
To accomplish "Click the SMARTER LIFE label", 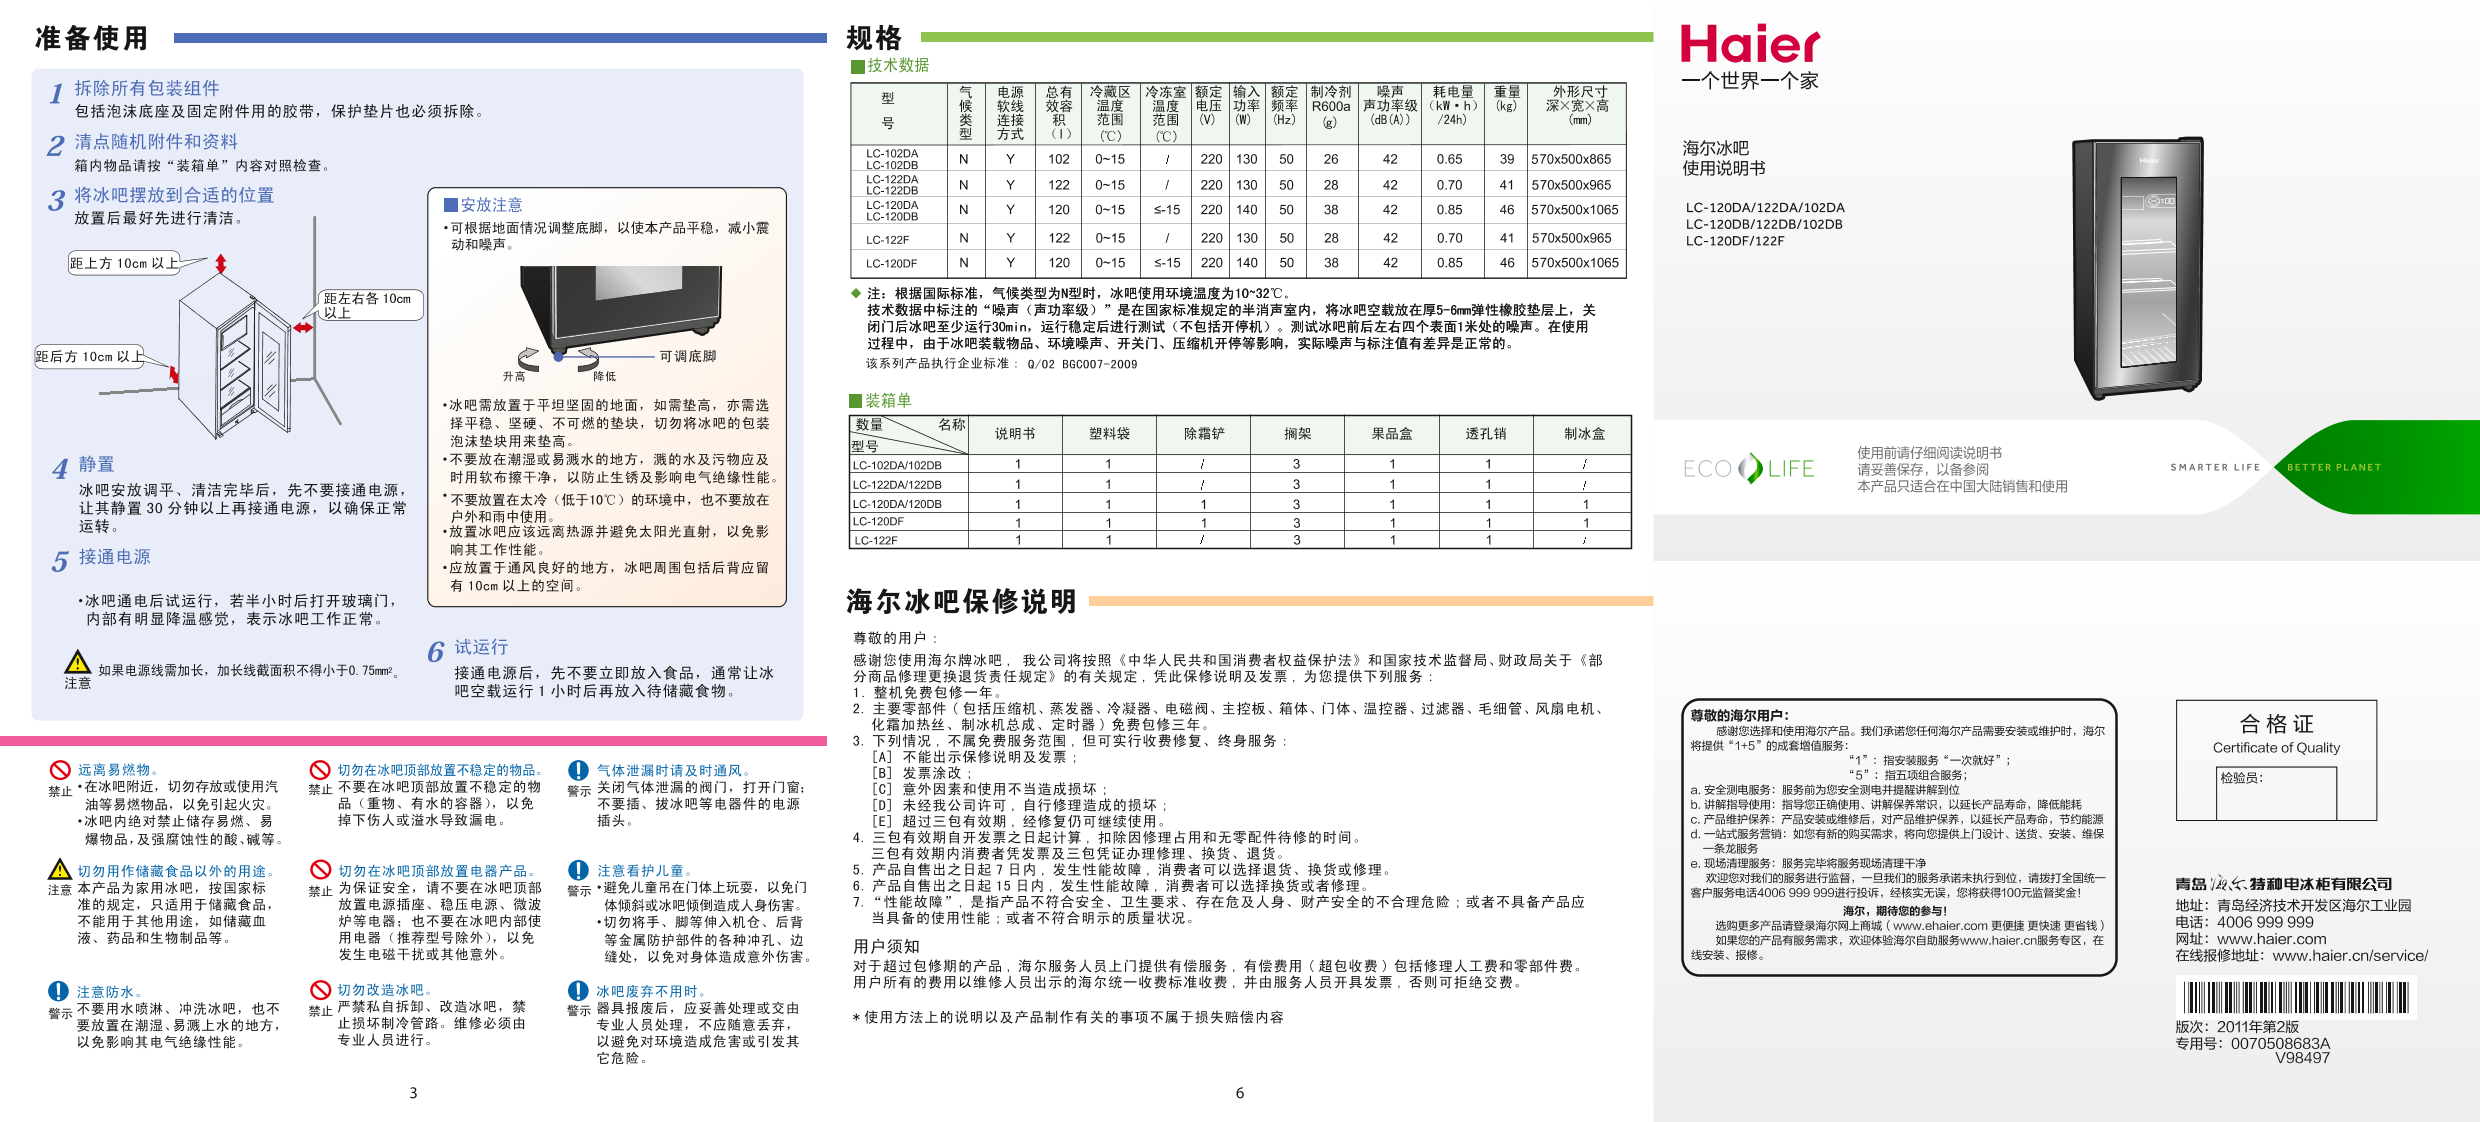I will pos(2215,467).
